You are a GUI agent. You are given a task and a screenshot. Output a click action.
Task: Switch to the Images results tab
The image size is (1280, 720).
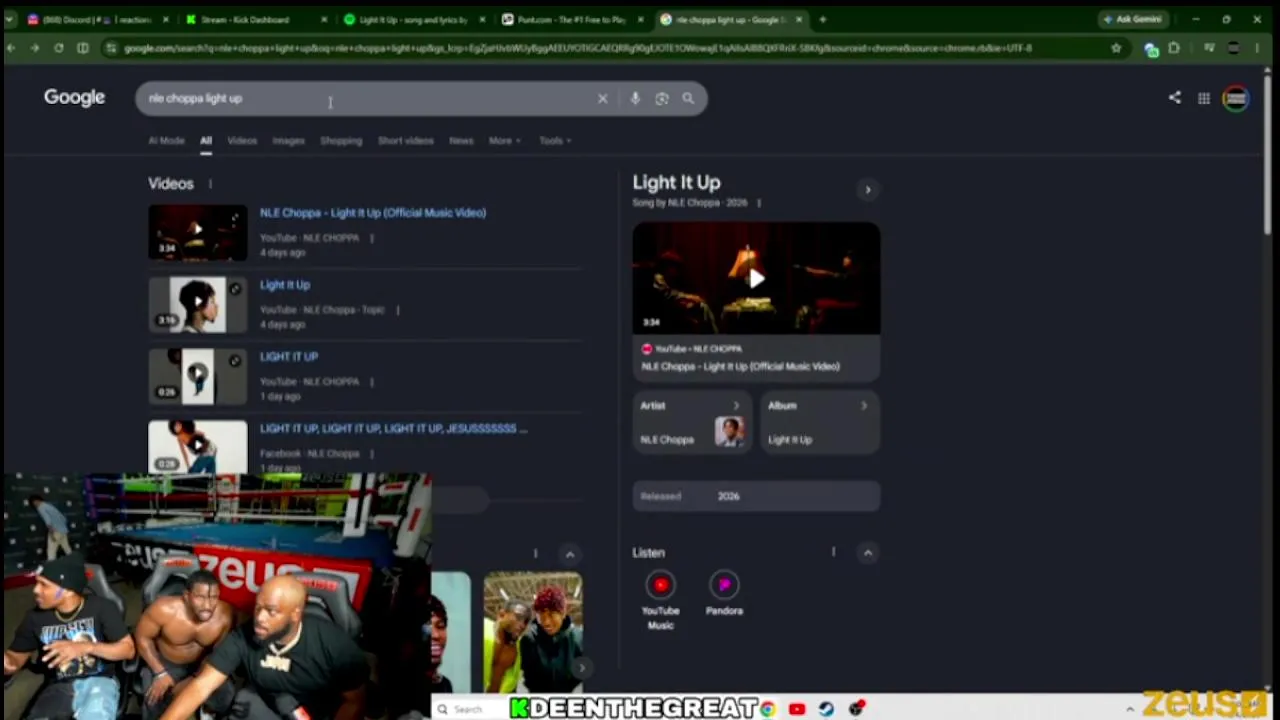pos(288,141)
